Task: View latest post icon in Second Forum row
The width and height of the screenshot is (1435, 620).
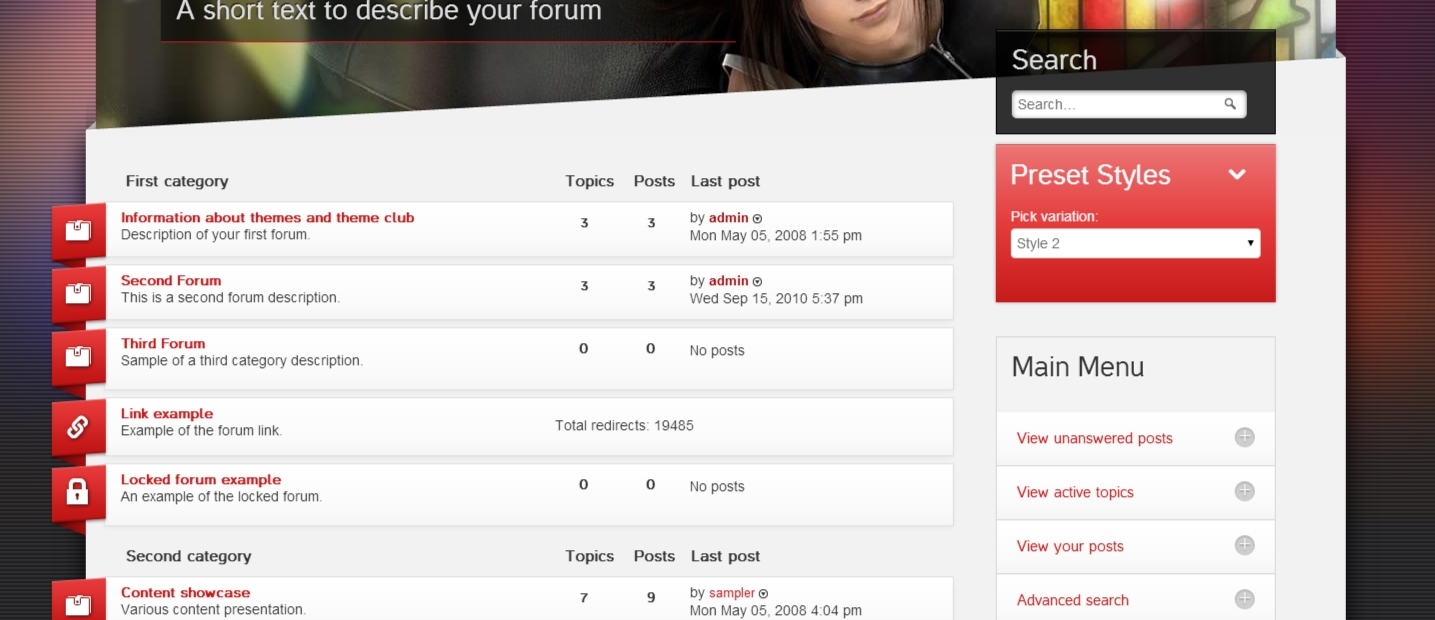Action: [x=757, y=282]
